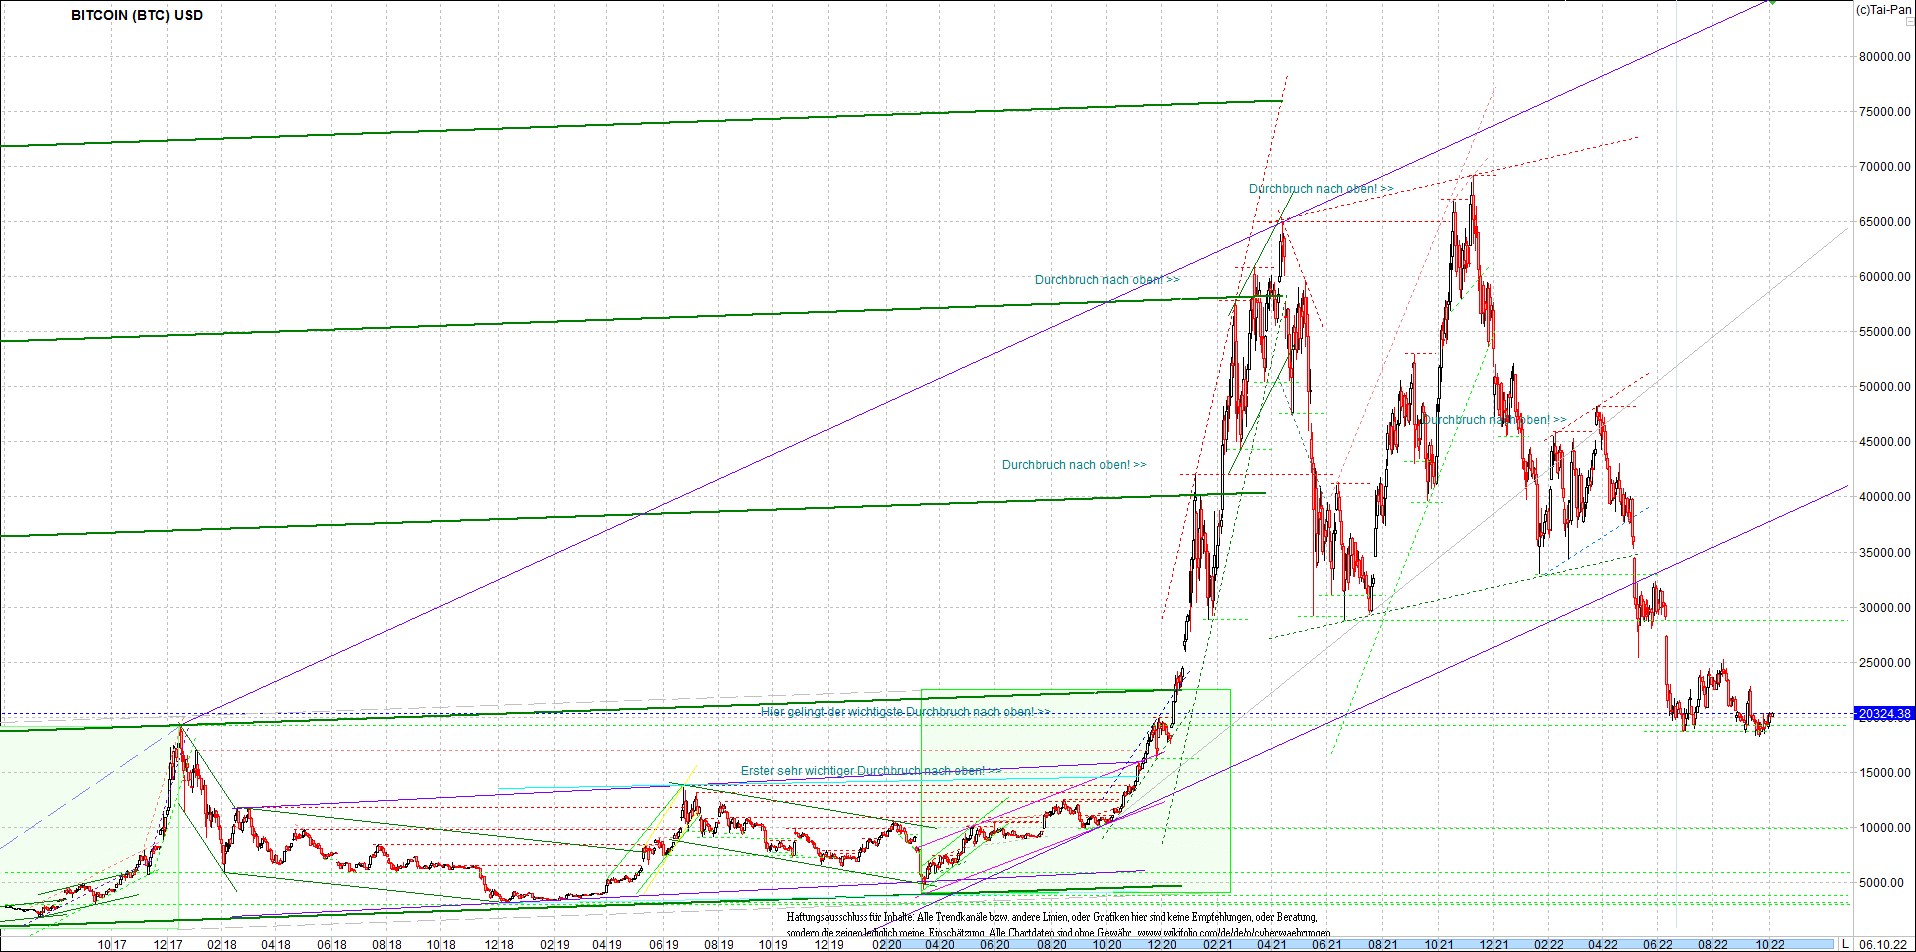Click the 80000.00 price axis label
The height and width of the screenshot is (952, 1916).
[x=1884, y=57]
